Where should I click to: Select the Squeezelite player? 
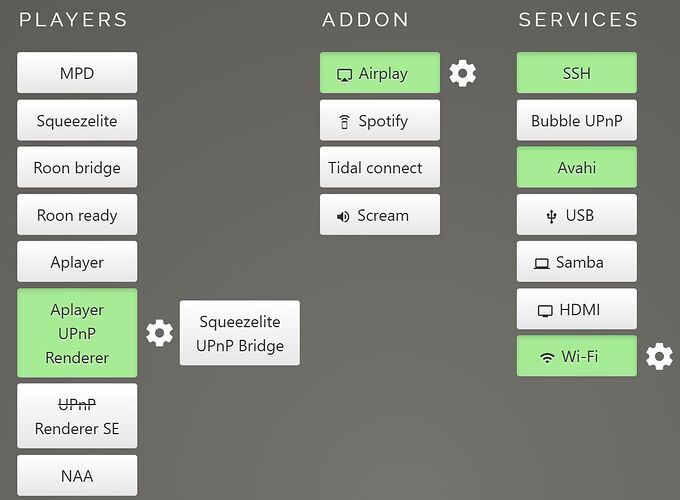point(77,120)
